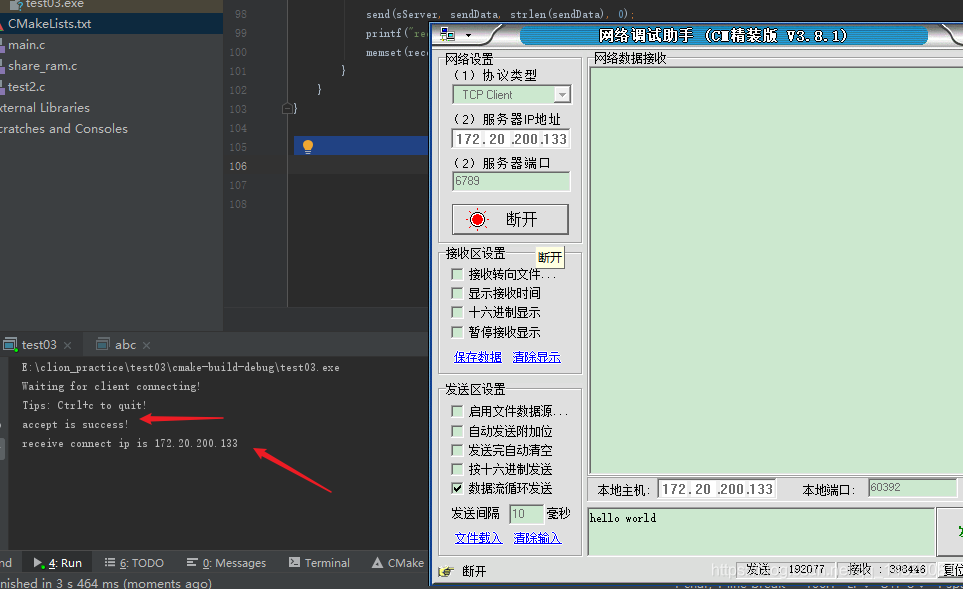Open the Terminal tool window tab
Image resolution: width=963 pixels, height=589 pixels.
click(x=319, y=563)
